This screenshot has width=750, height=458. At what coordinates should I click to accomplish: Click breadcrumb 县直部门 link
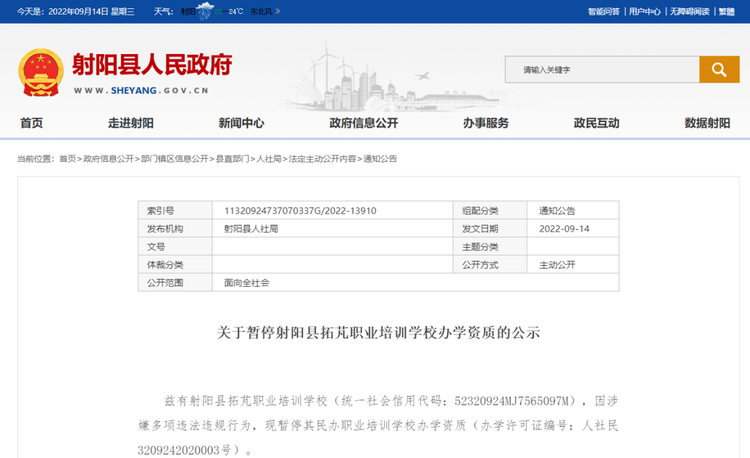[232, 159]
